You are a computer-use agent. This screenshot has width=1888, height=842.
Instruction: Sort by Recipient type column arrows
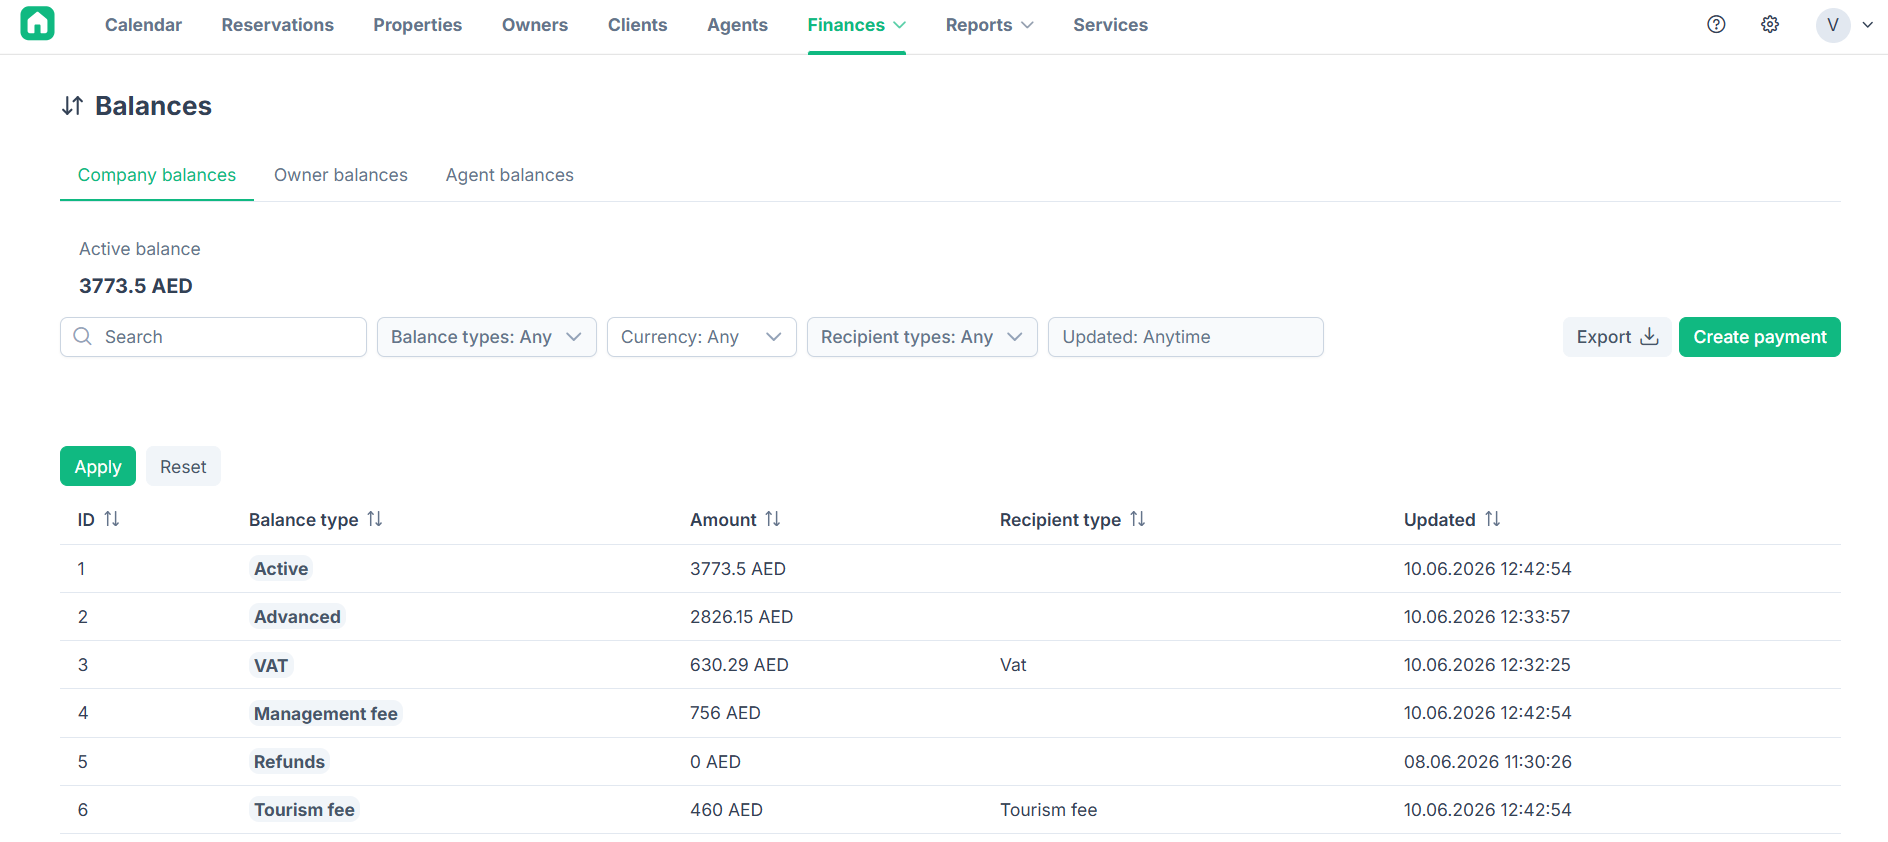click(x=1138, y=519)
